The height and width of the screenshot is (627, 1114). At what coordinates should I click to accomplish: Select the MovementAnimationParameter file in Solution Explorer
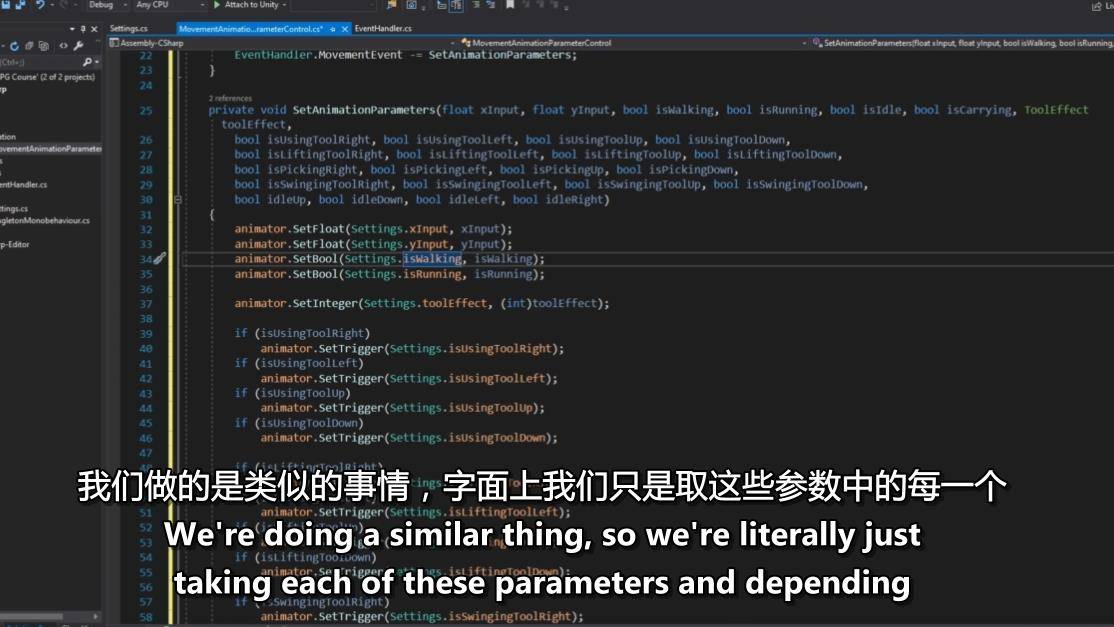50,149
